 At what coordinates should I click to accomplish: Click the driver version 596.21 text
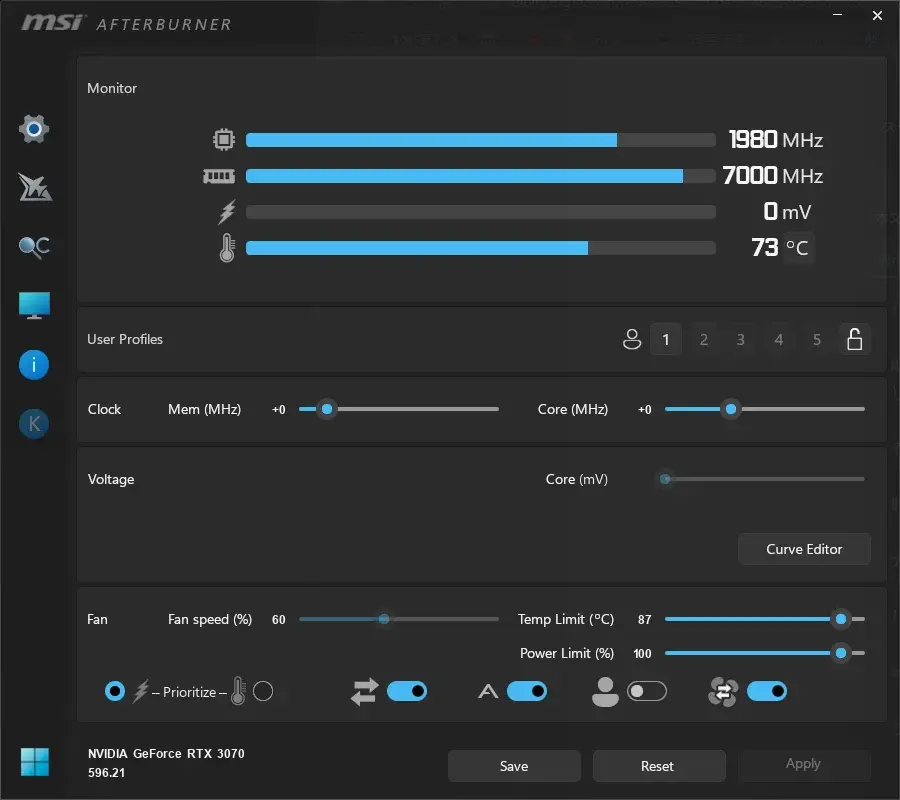tap(106, 773)
